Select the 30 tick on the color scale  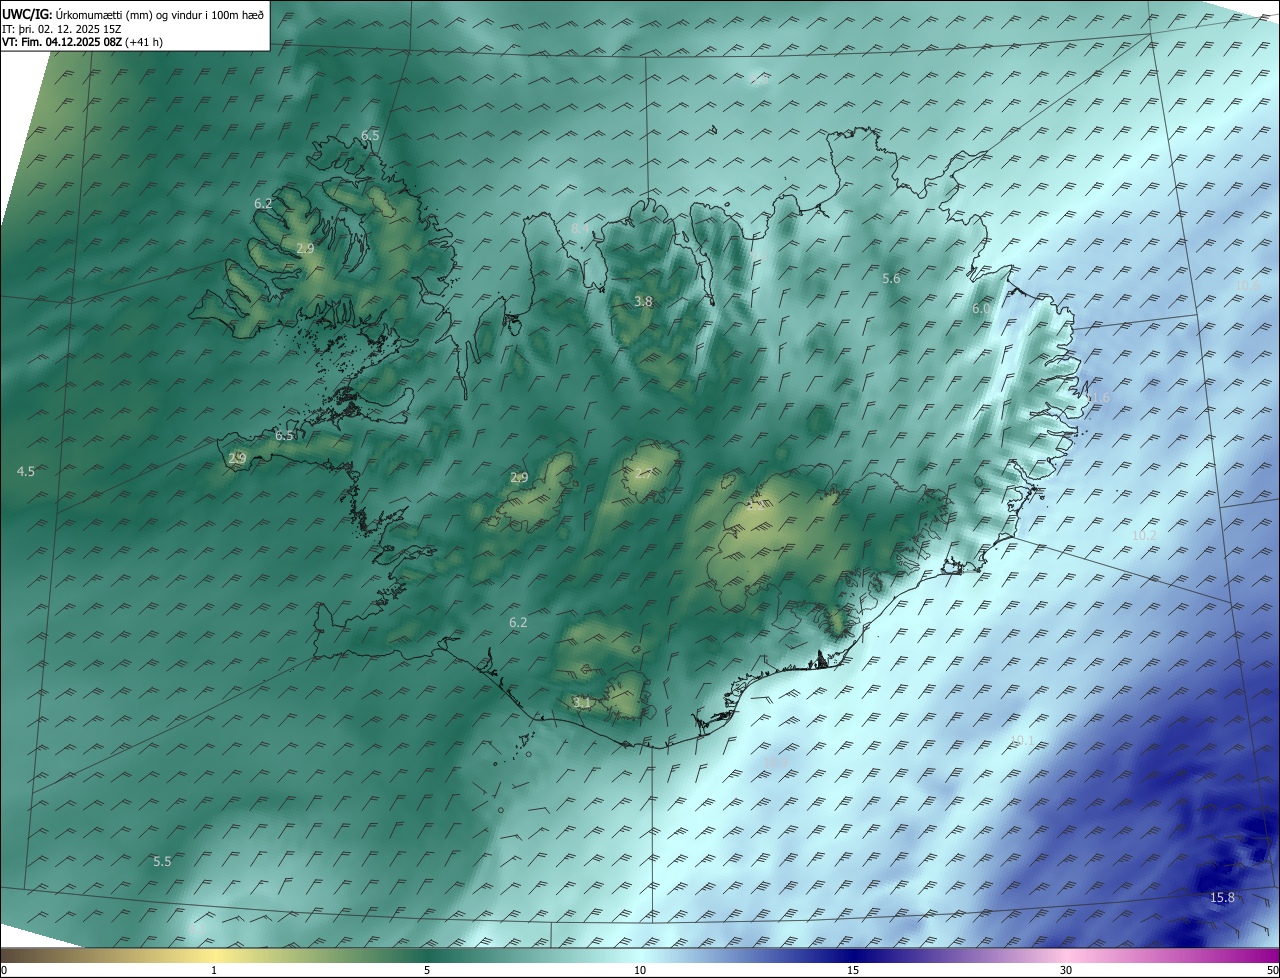(1066, 970)
